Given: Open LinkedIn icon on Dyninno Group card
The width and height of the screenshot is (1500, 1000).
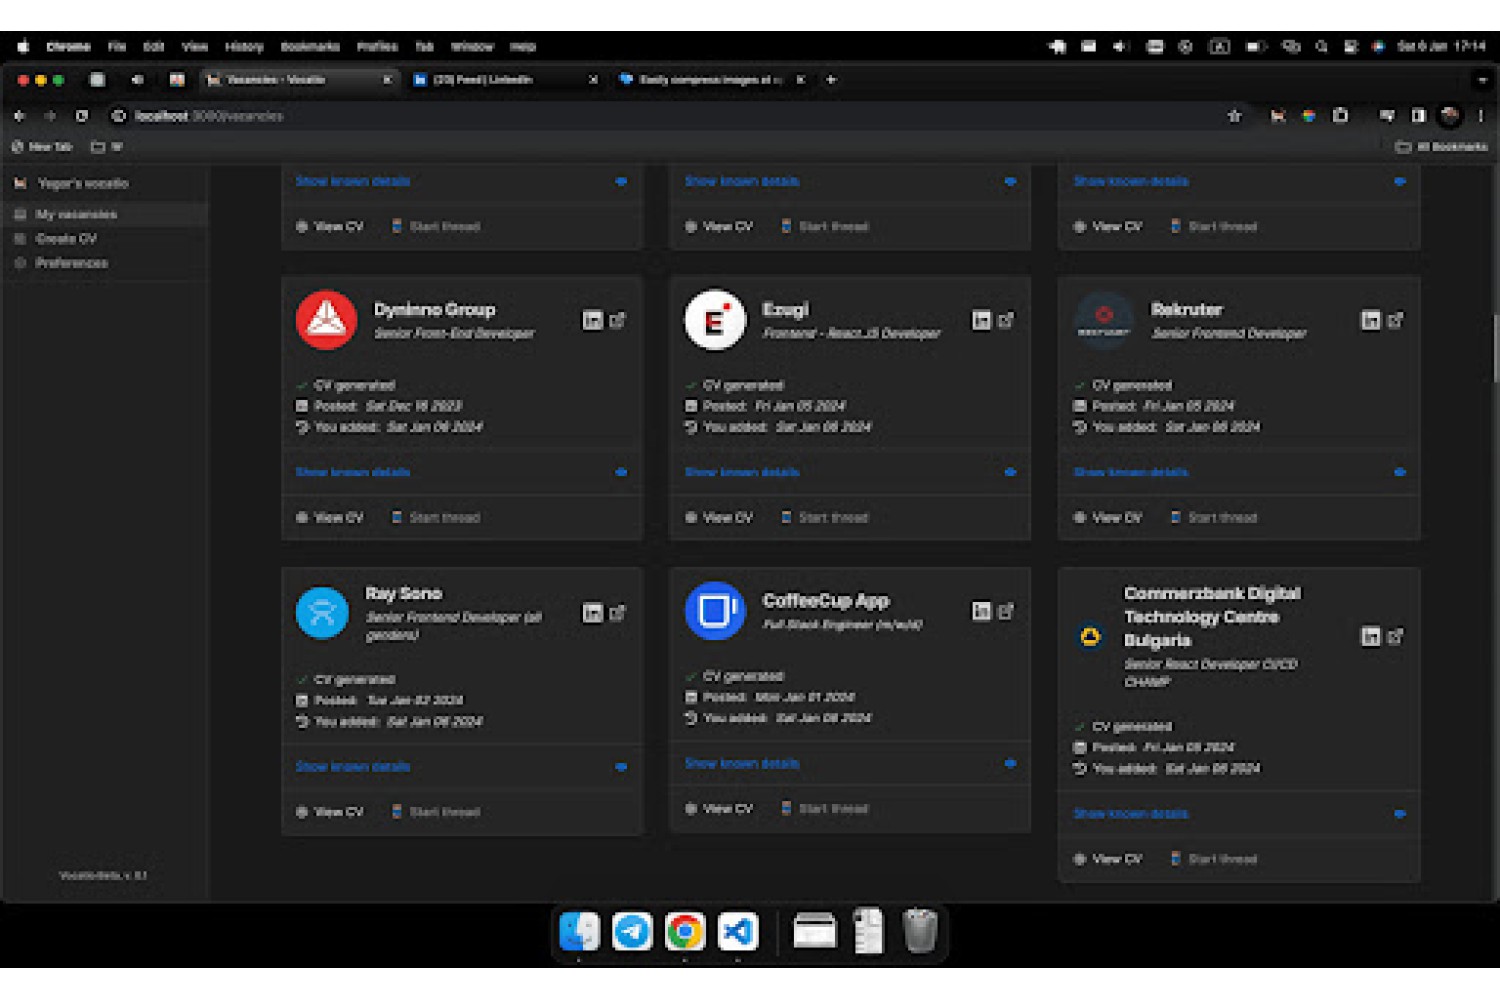Looking at the screenshot, I should [x=593, y=320].
